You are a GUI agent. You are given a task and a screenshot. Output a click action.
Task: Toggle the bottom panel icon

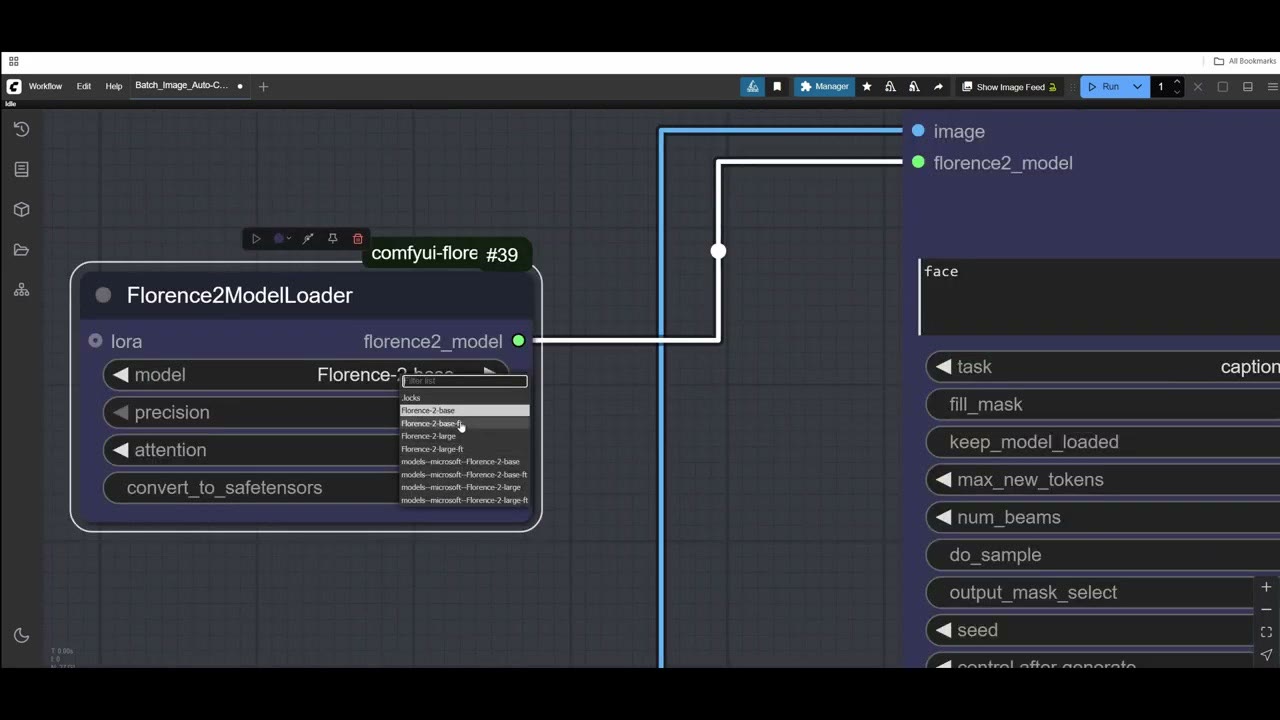(x=1248, y=87)
